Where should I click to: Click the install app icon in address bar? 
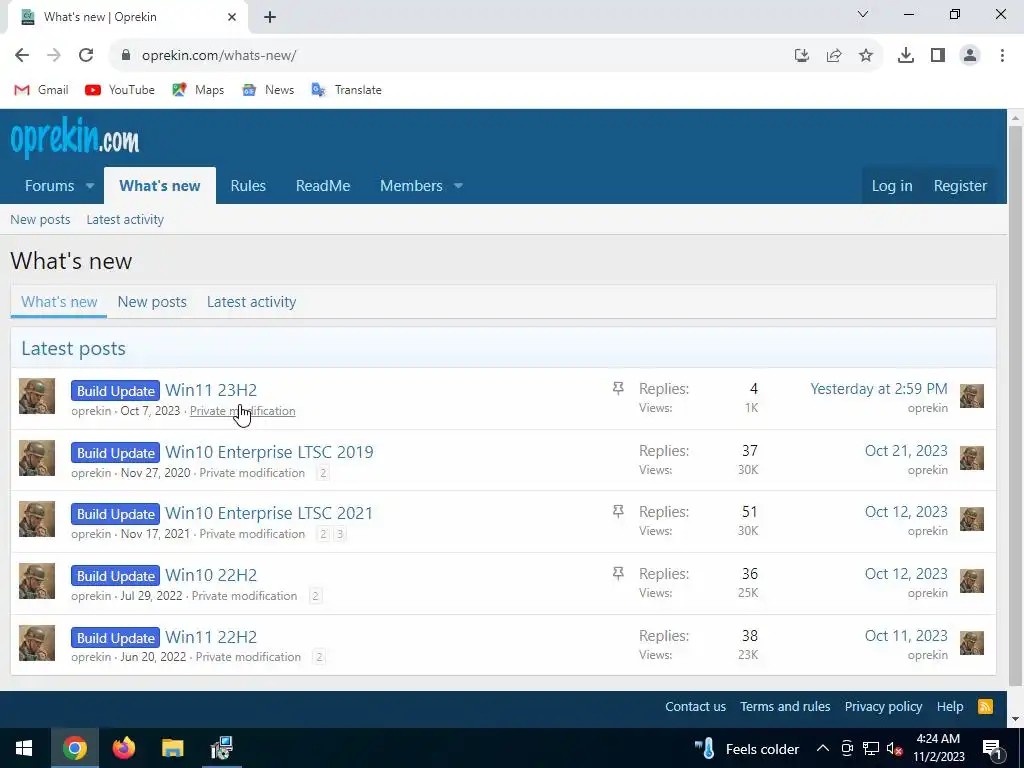tap(801, 56)
